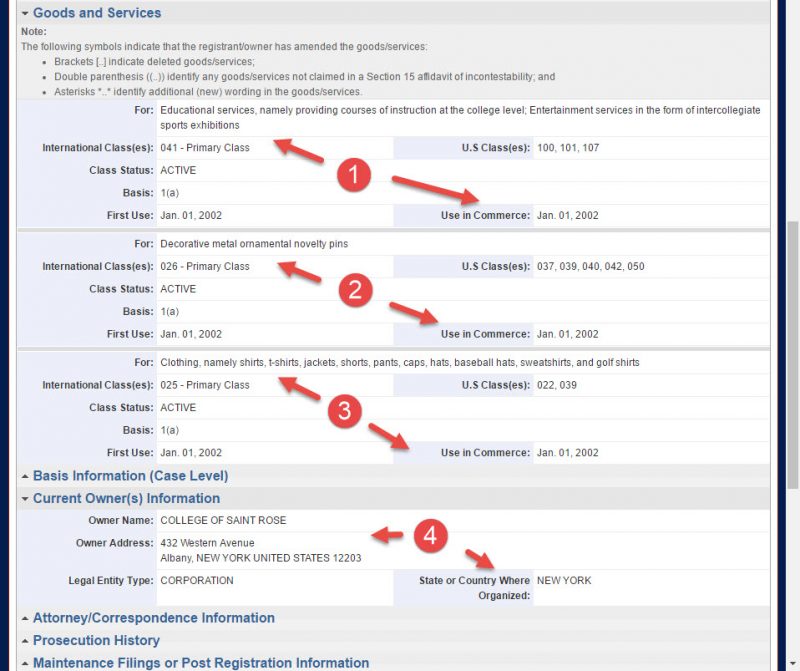Click the triangle icon next to Prosecution History

tap(24, 640)
